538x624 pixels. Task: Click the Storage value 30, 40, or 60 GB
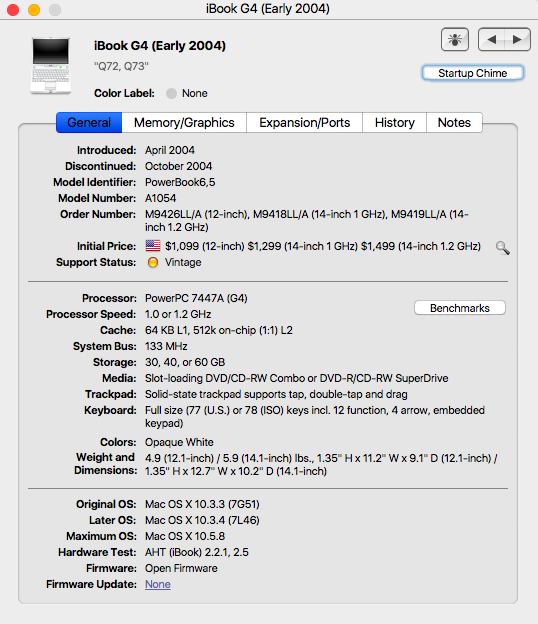(185, 362)
